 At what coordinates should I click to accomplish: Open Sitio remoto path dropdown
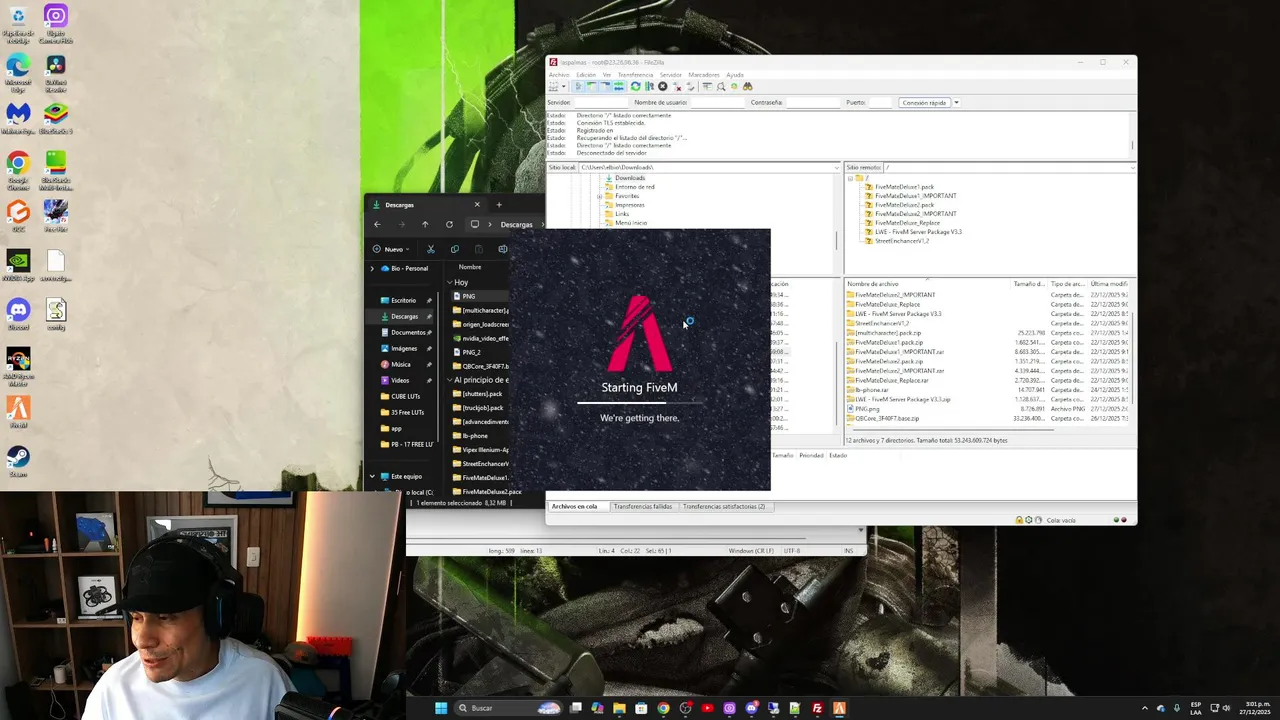(x=1132, y=167)
